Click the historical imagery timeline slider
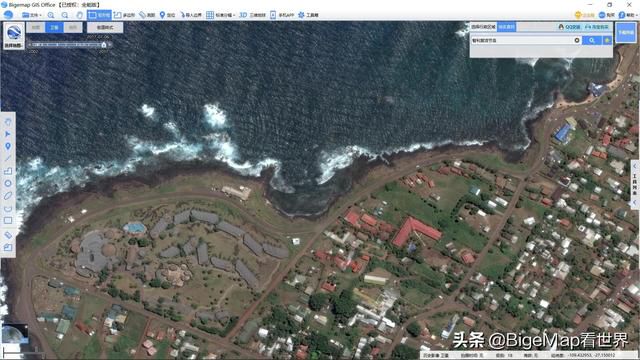Viewport: 640px width, 360px height. (x=68, y=45)
